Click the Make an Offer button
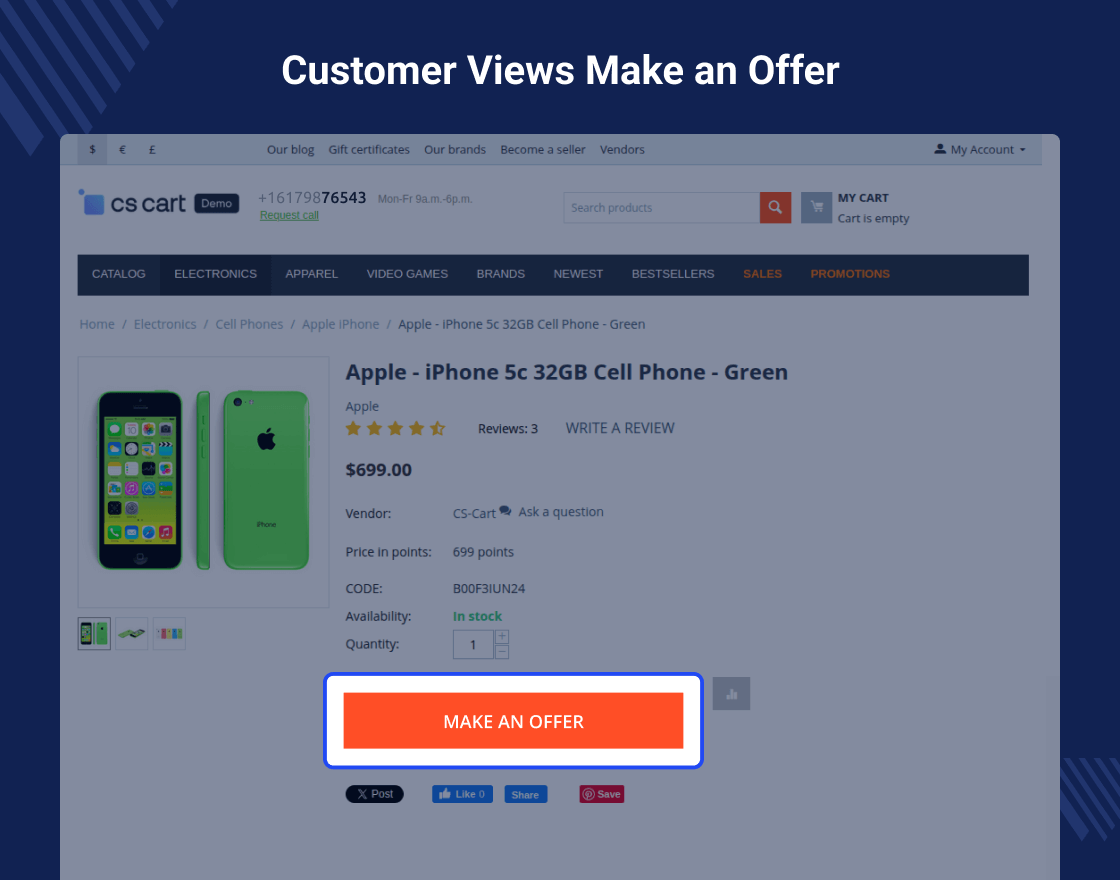 pos(514,721)
